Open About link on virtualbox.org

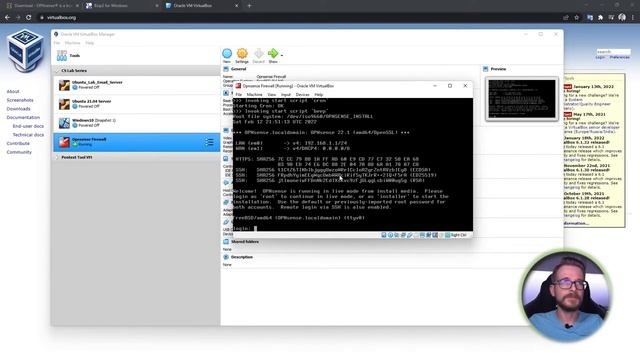[13, 91]
